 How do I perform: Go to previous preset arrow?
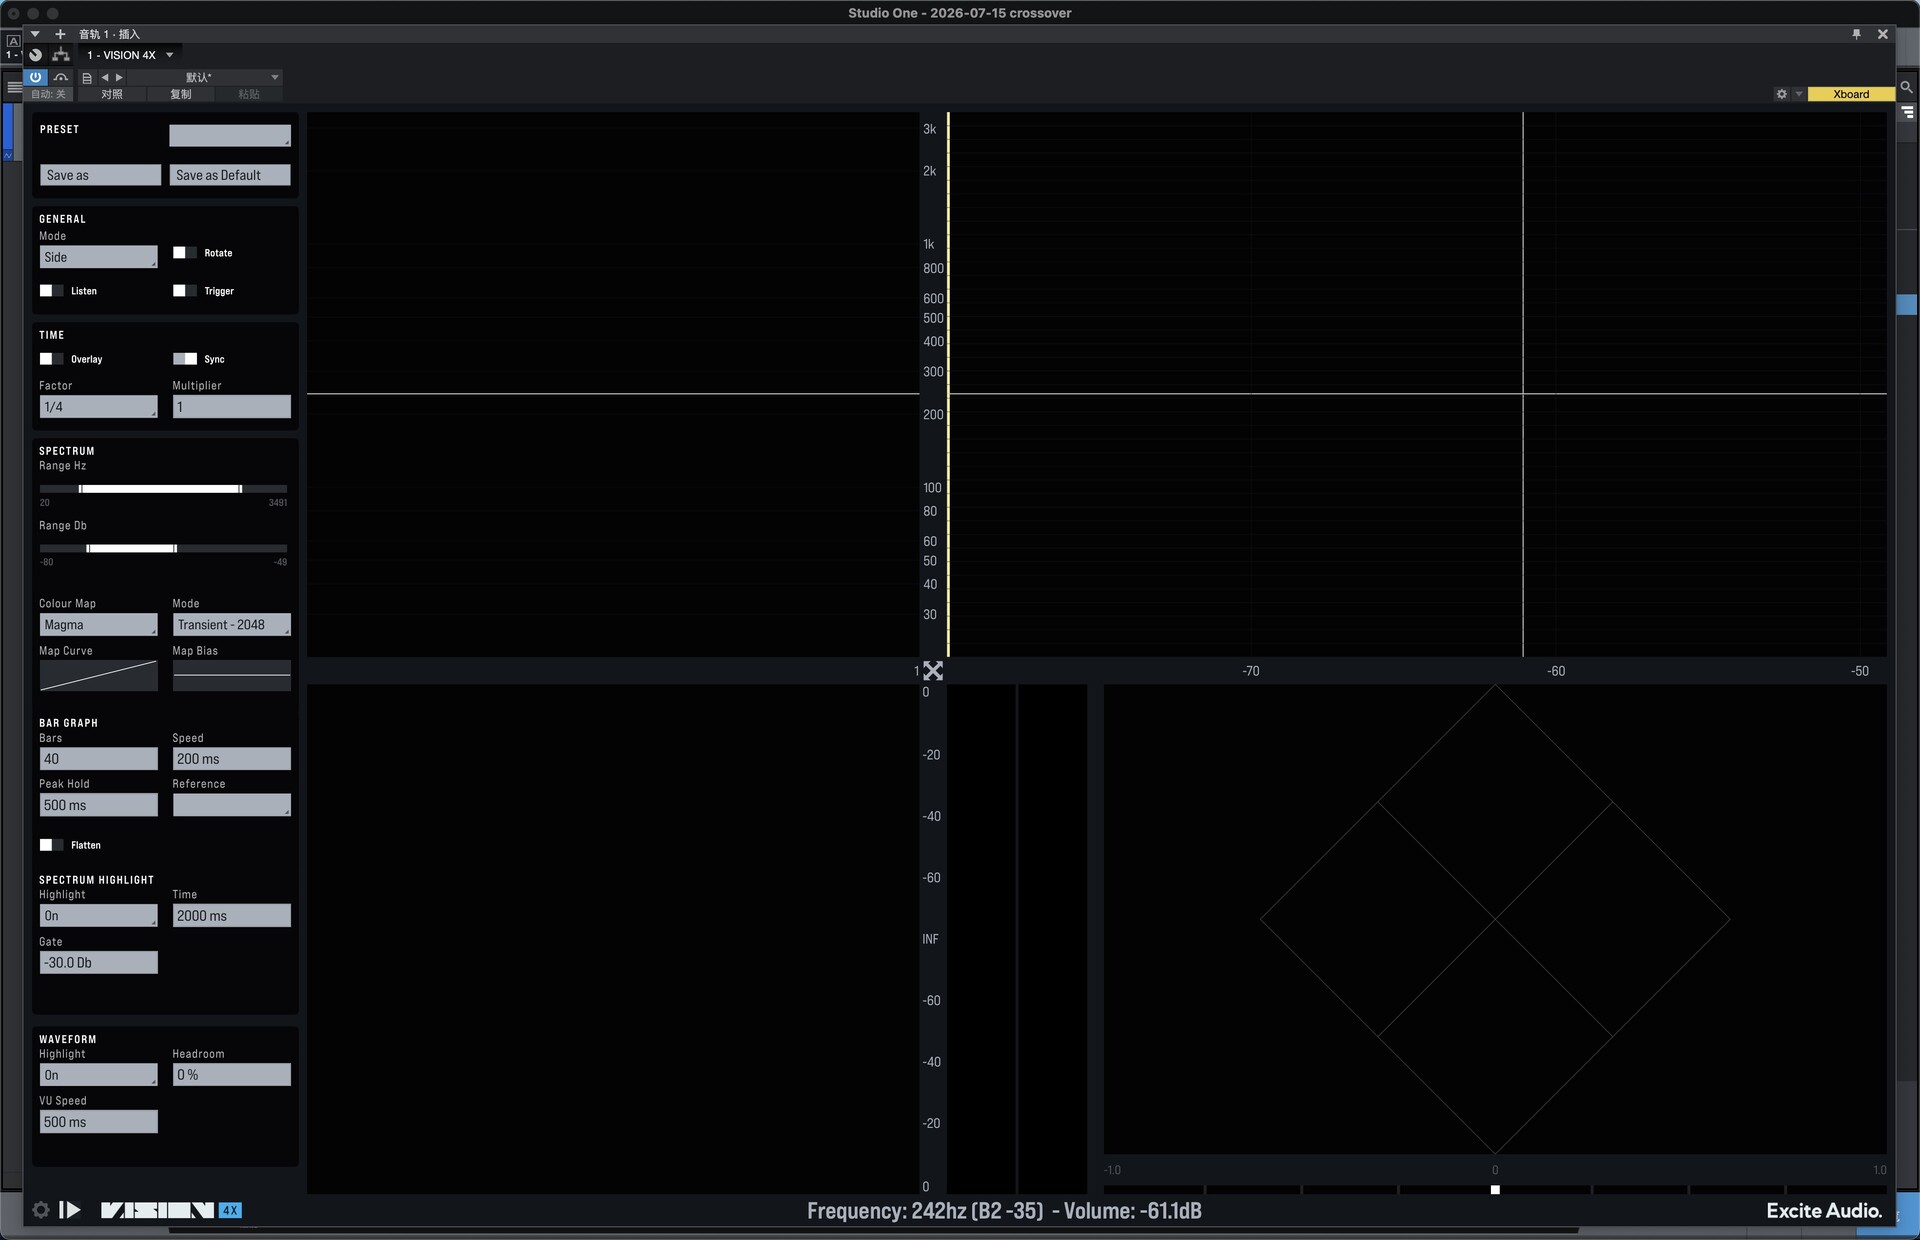tap(105, 77)
